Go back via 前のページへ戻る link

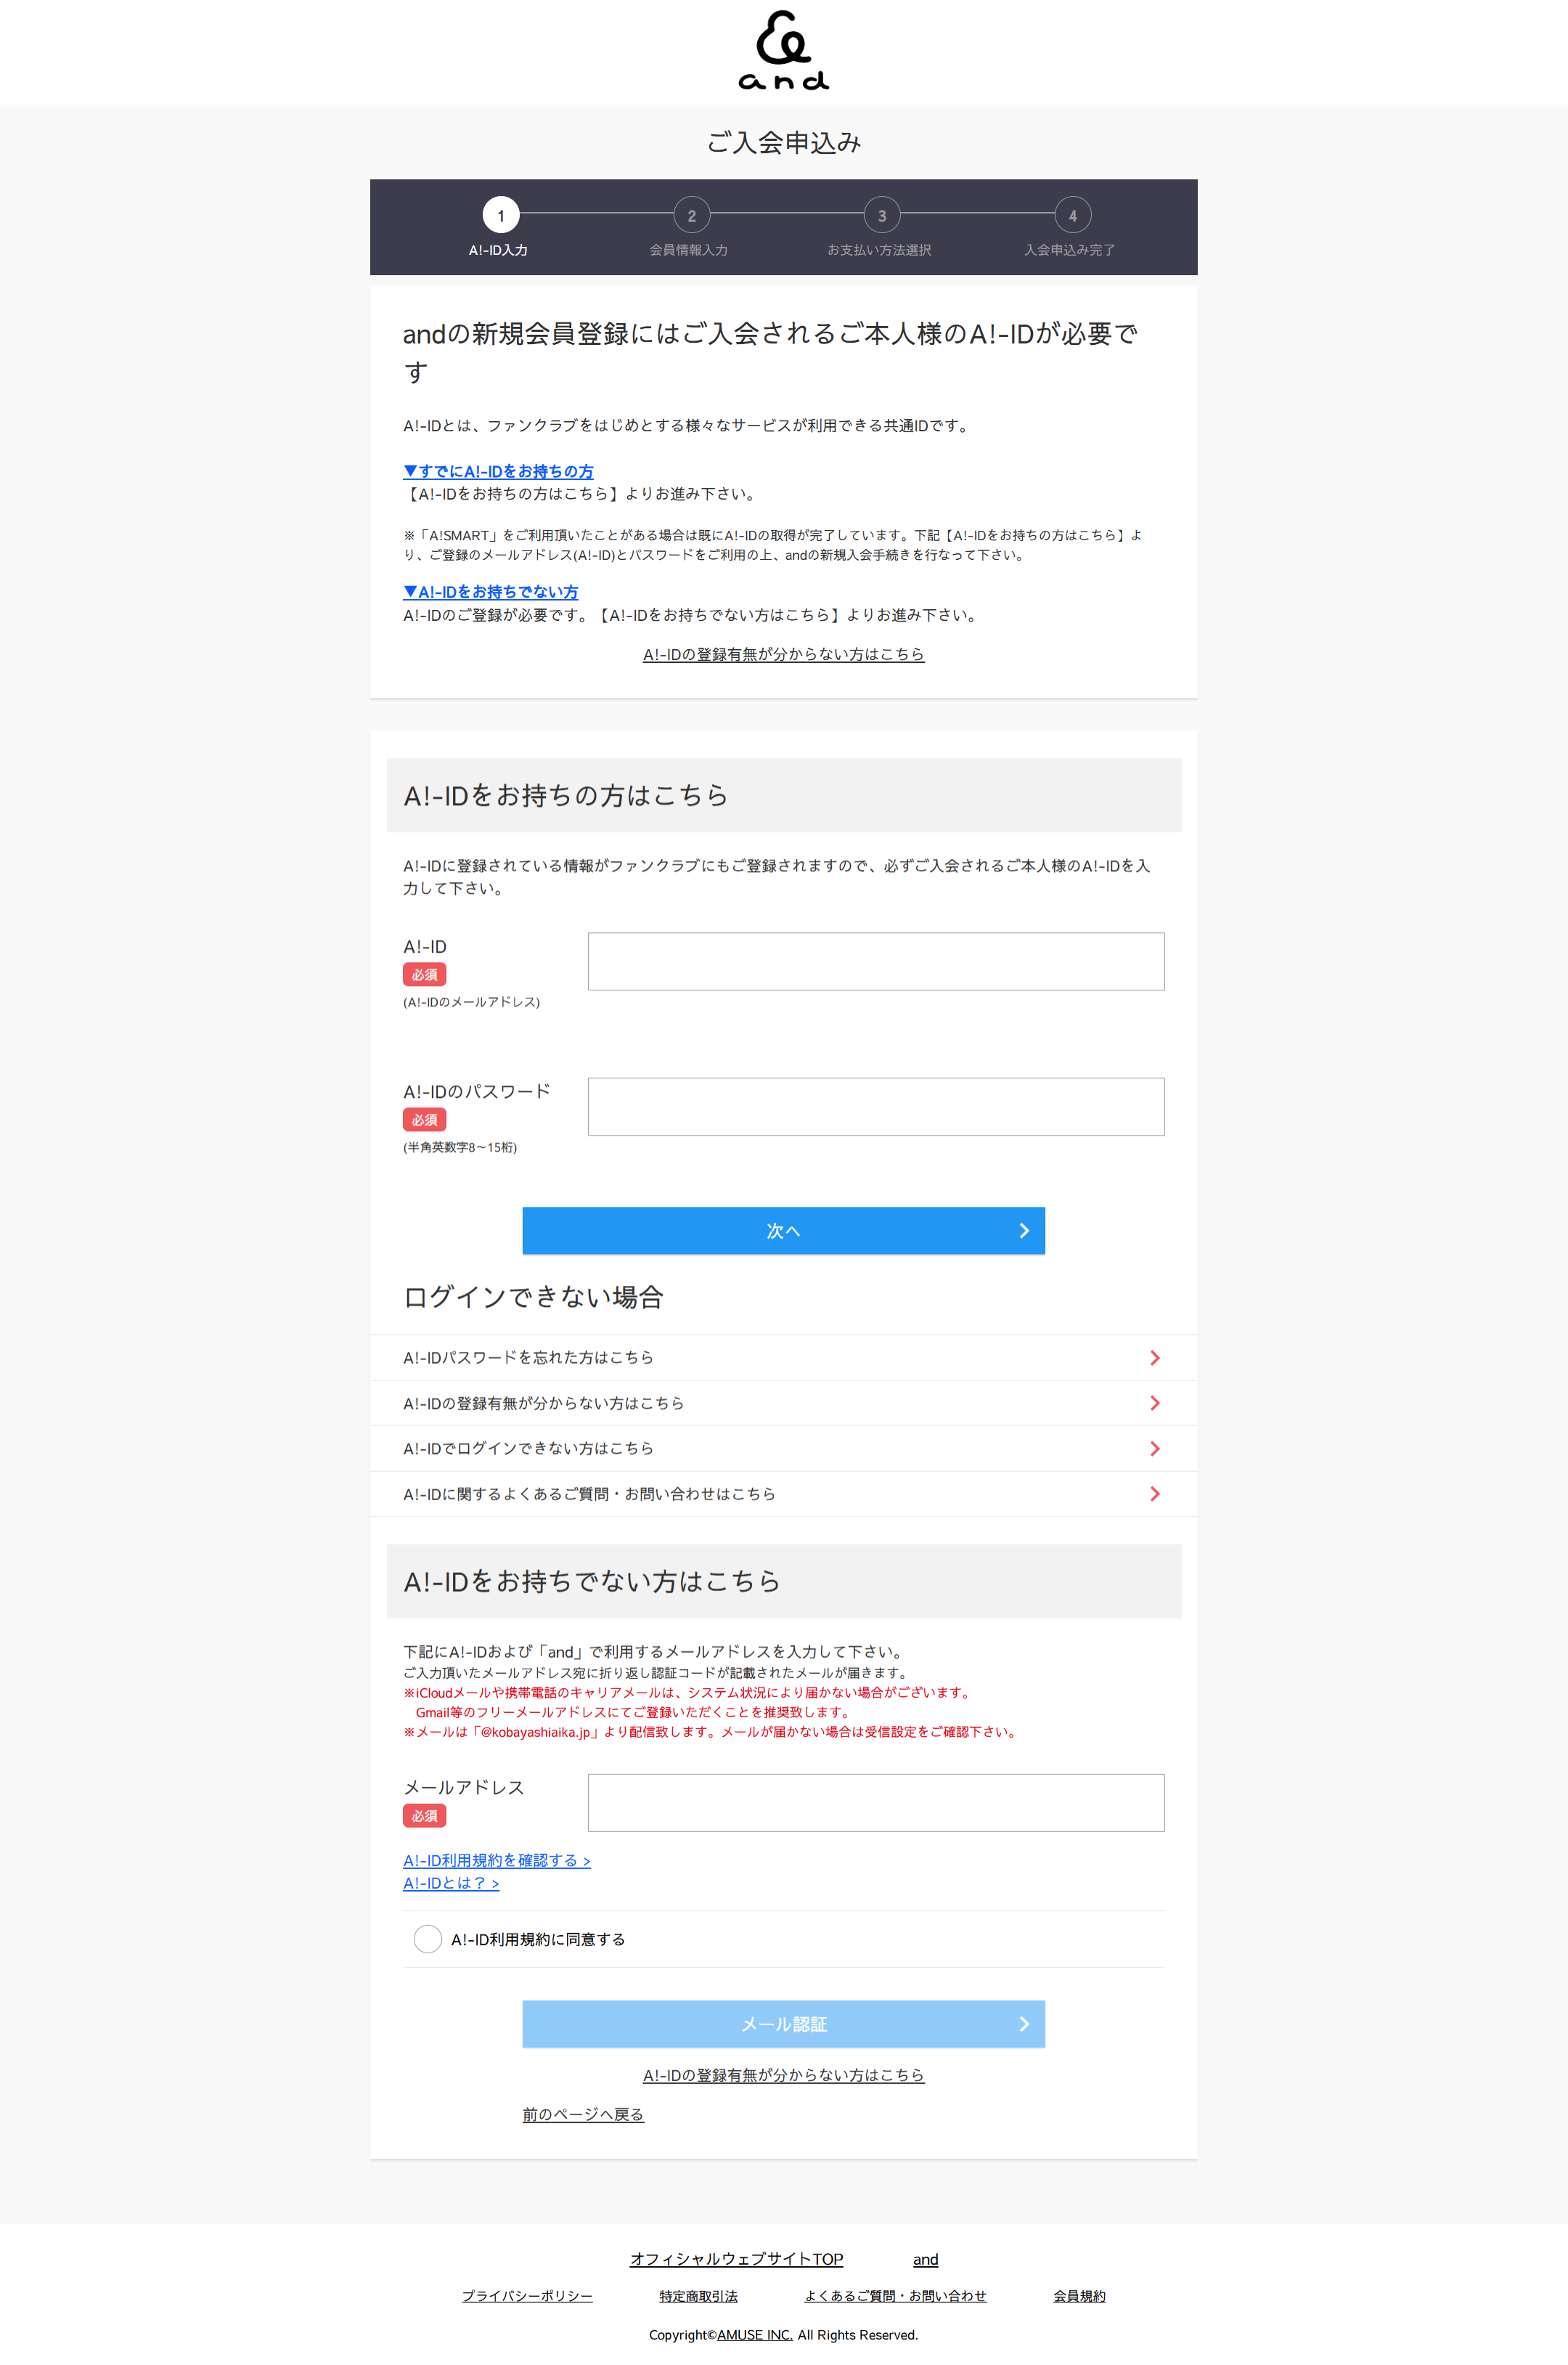click(x=583, y=2114)
